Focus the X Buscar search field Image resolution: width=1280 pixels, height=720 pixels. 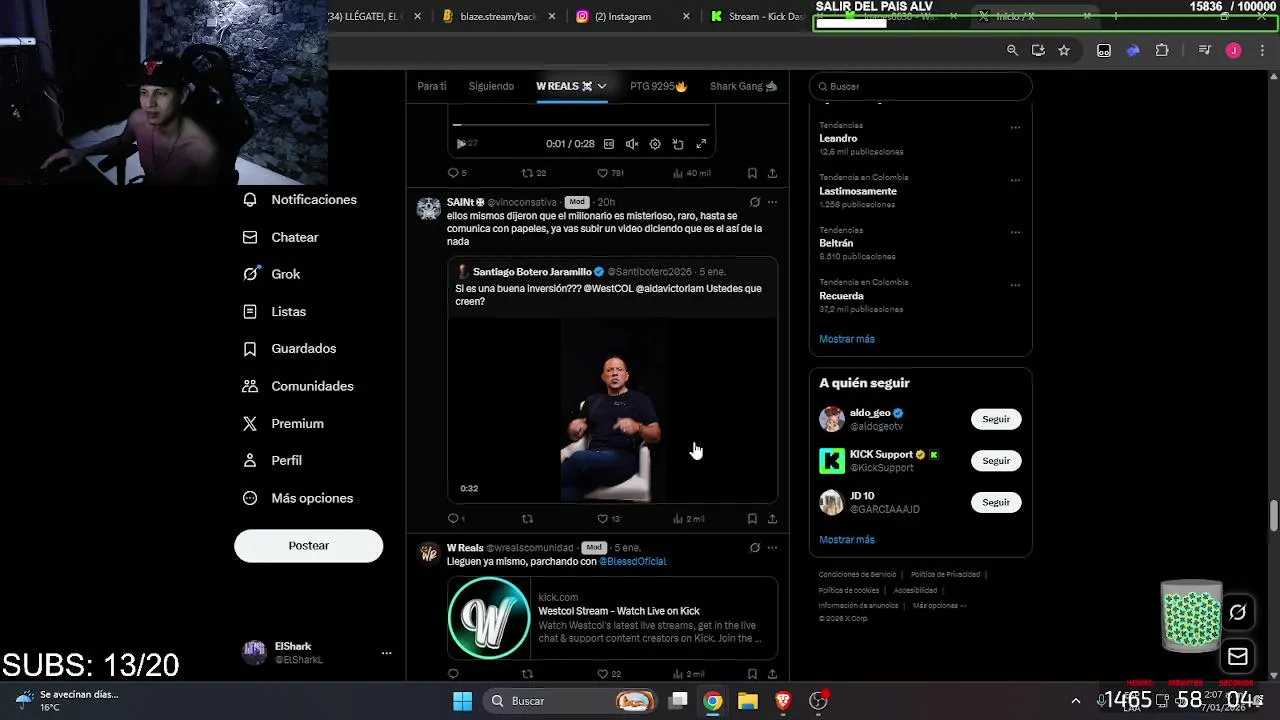[920, 86]
